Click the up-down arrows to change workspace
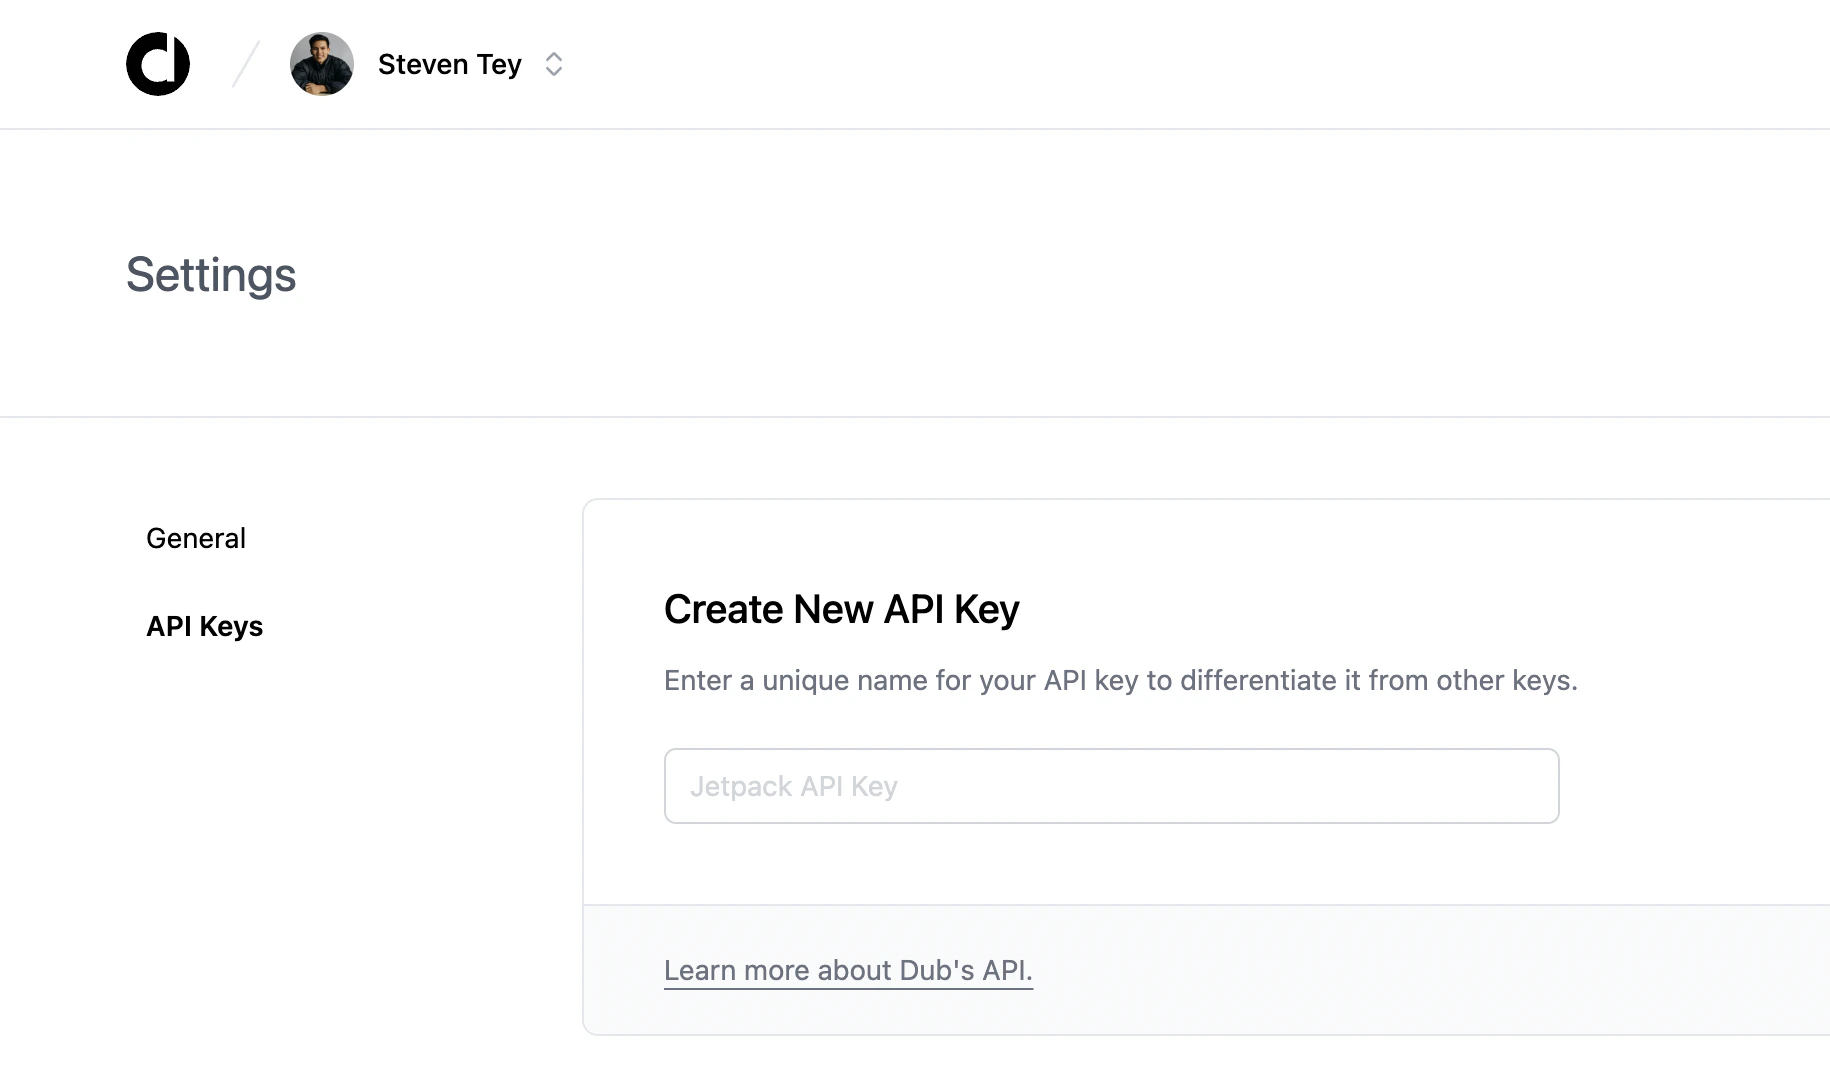This screenshot has width=1830, height=1074. tap(553, 63)
